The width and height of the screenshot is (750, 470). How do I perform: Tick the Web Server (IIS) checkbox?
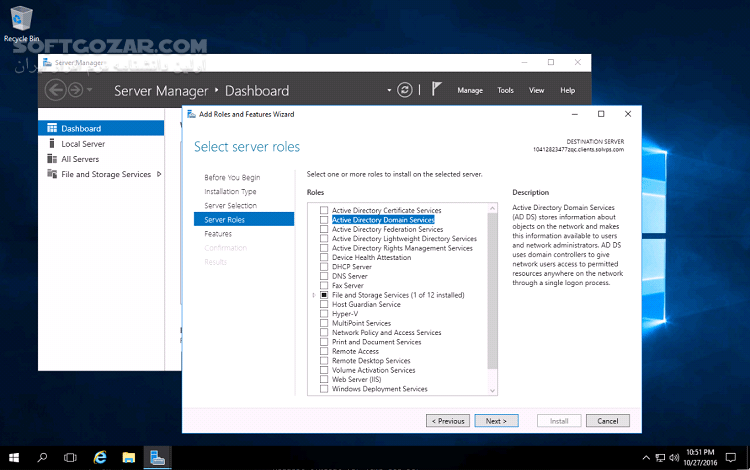(324, 379)
